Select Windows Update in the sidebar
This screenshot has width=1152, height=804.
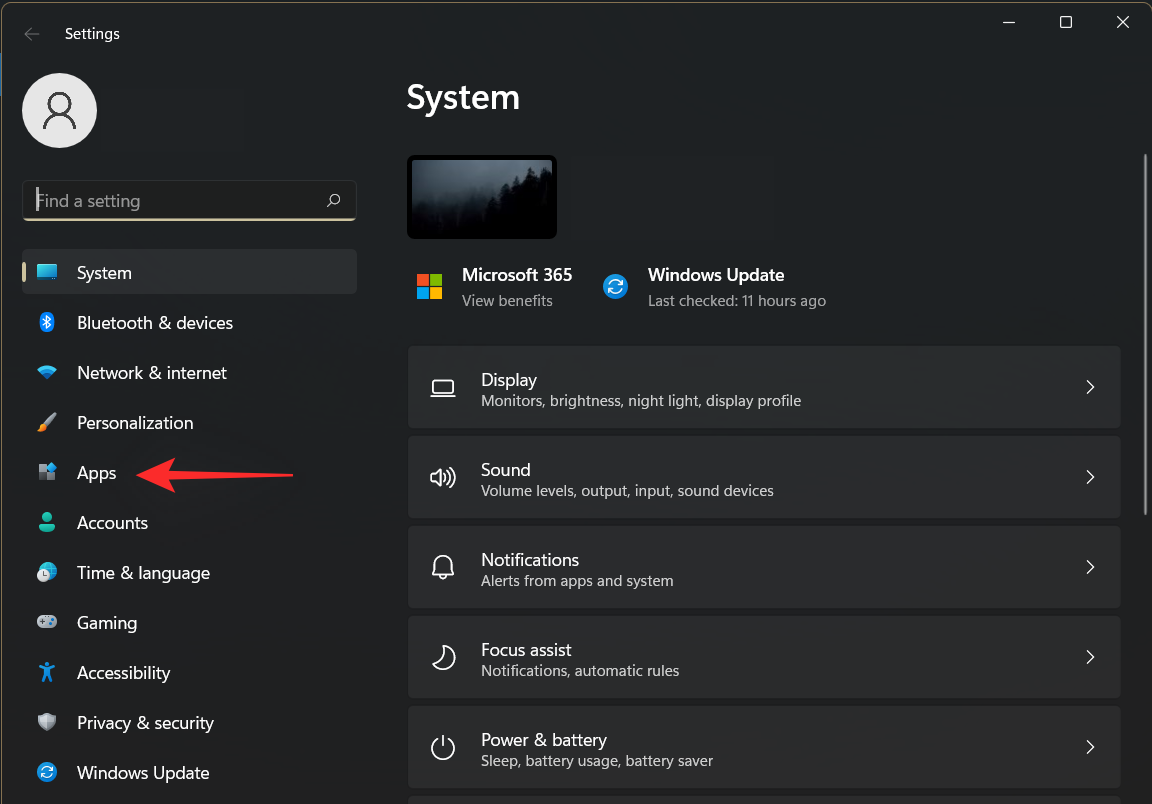pos(142,772)
